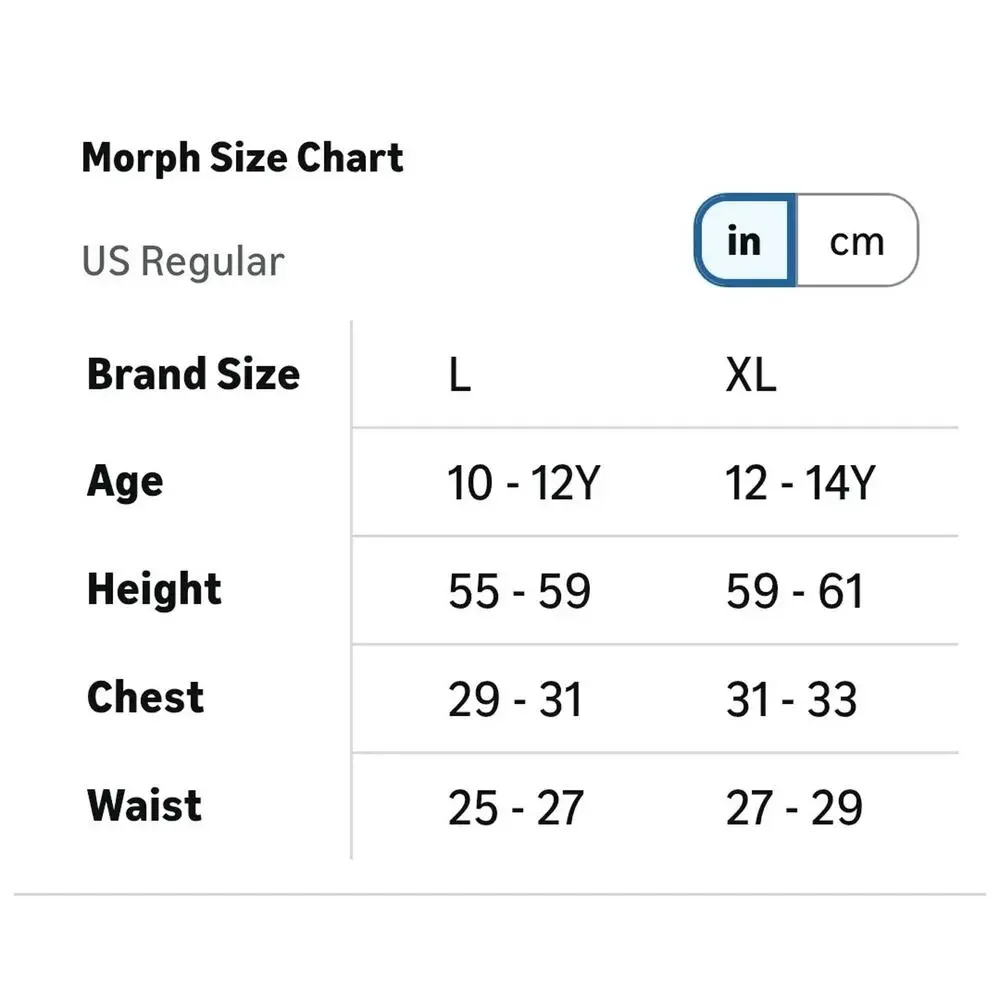Select the in unit toggle

coord(745,240)
